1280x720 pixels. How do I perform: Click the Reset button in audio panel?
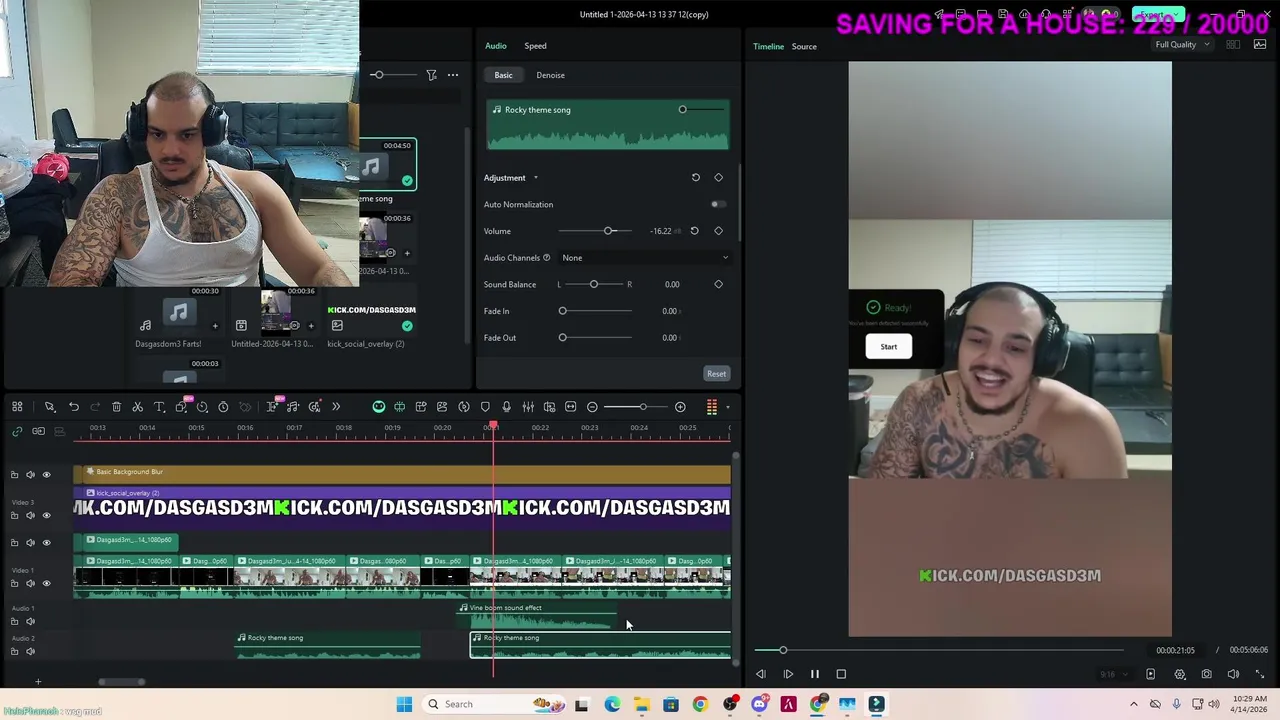pyautogui.click(x=716, y=374)
